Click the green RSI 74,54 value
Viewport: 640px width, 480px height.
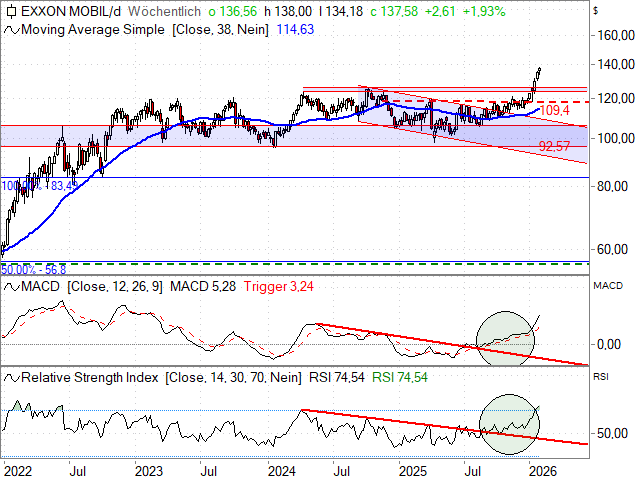400,378
